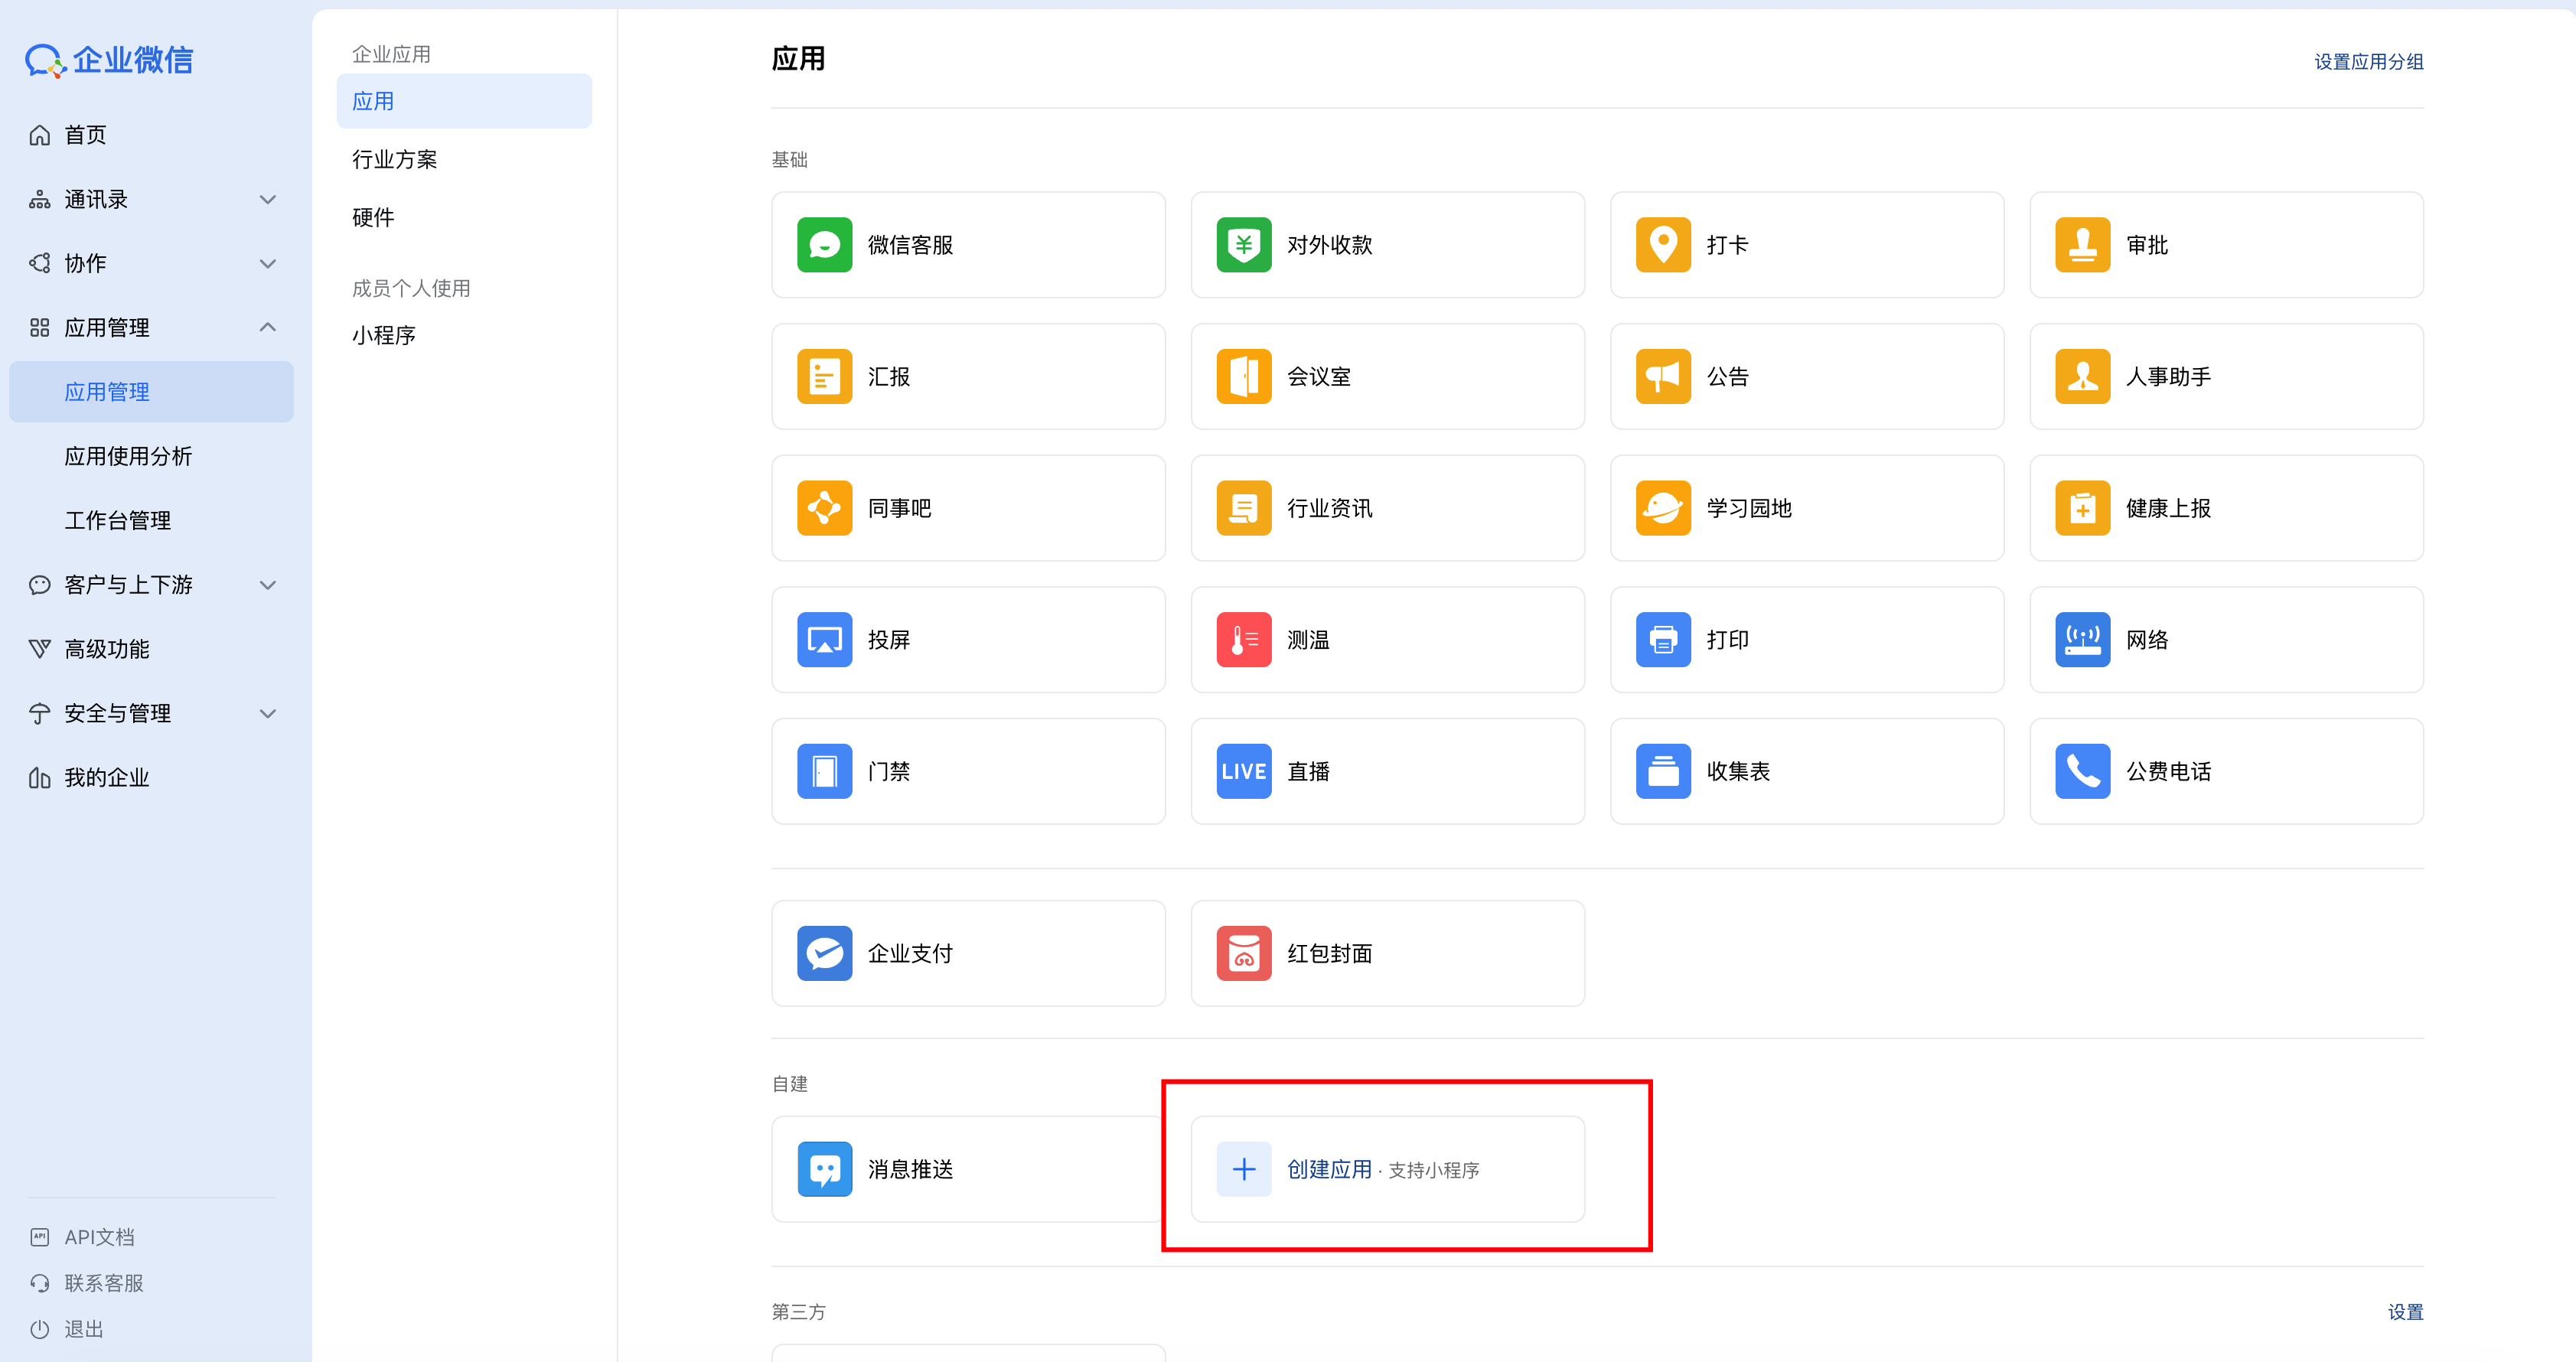This screenshot has height=1362, width=2576.
Task: Open 应用使用分析 in the sidebar
Action: 128,456
